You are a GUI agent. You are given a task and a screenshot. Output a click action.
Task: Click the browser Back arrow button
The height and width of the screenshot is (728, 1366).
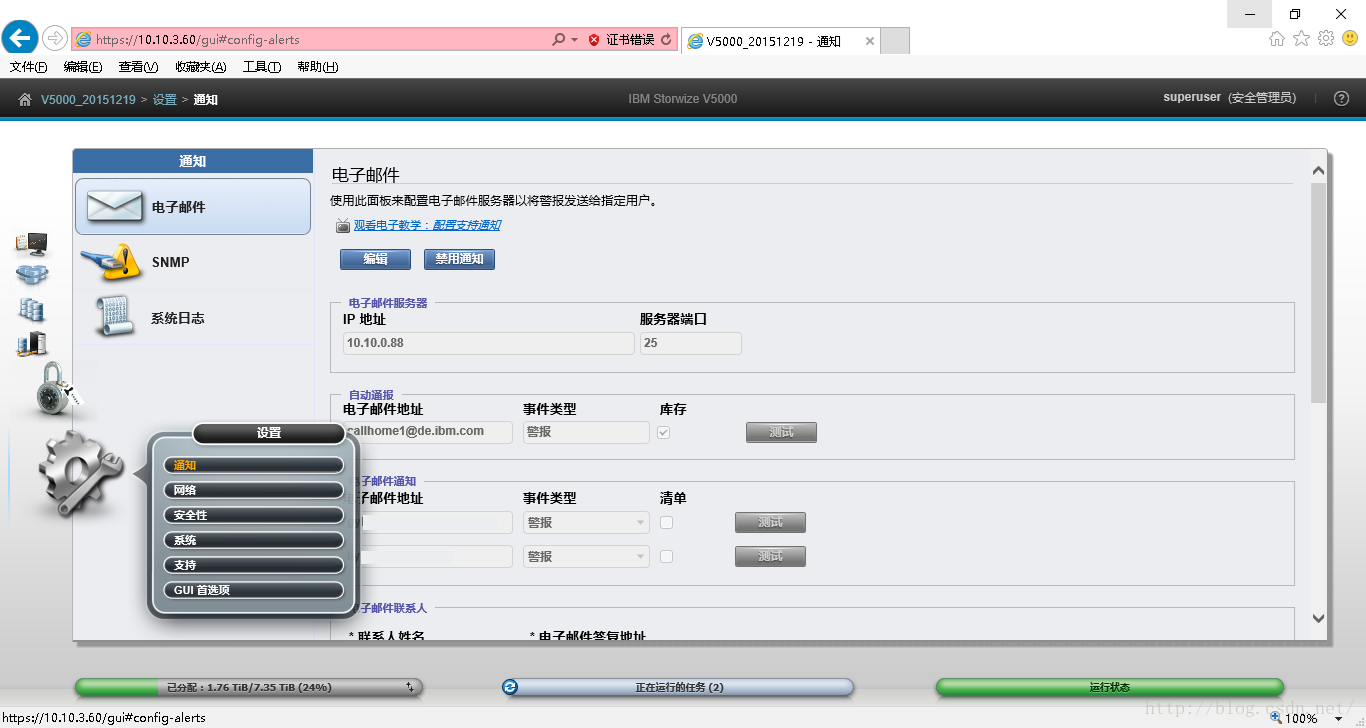20,39
